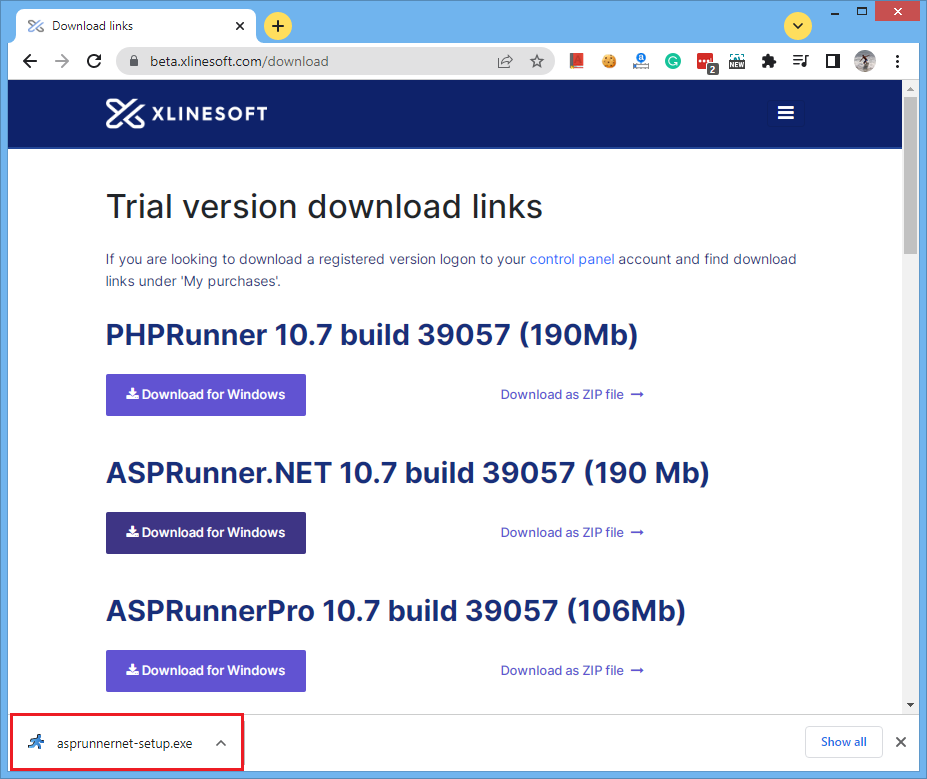This screenshot has height=779, width=927.
Task: Bookmark this page with the star icon
Action: (537, 61)
